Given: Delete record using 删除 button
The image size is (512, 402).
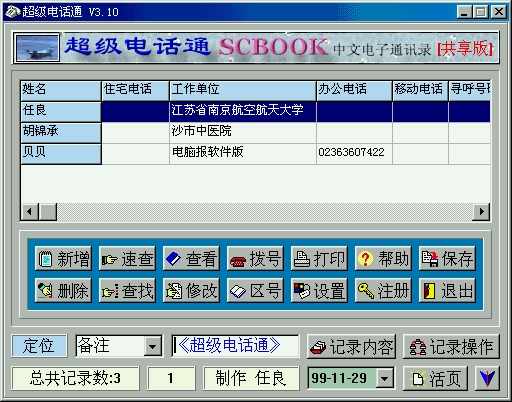Looking at the screenshot, I should pyautogui.click(x=63, y=290).
